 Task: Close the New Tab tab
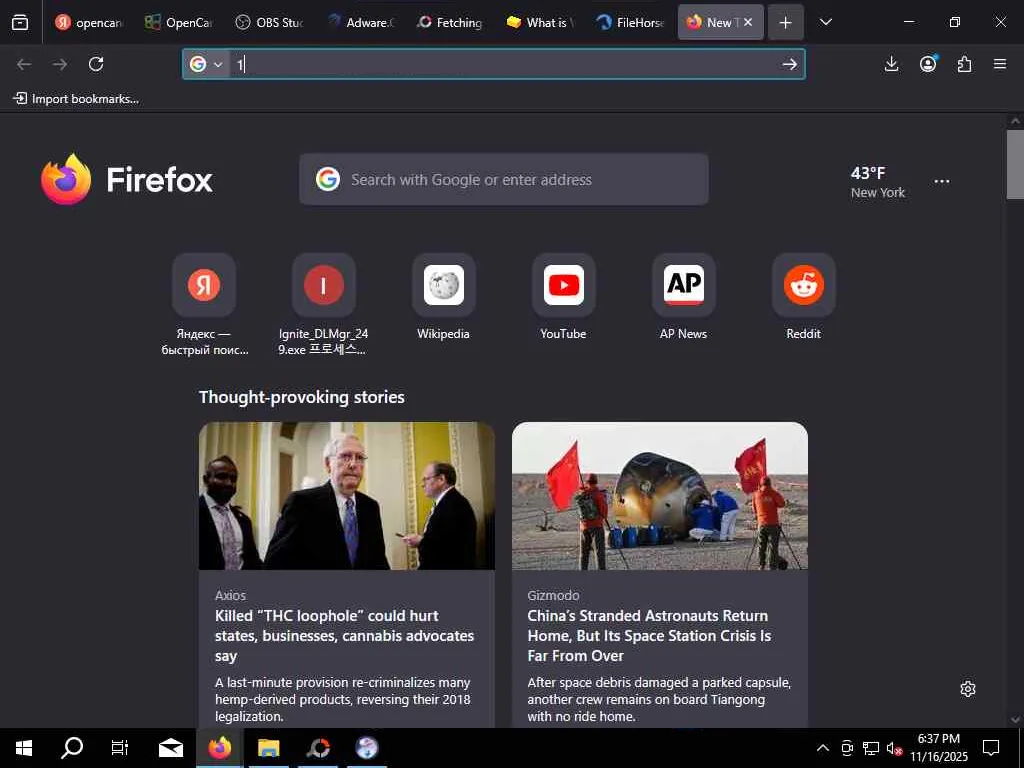(x=748, y=22)
